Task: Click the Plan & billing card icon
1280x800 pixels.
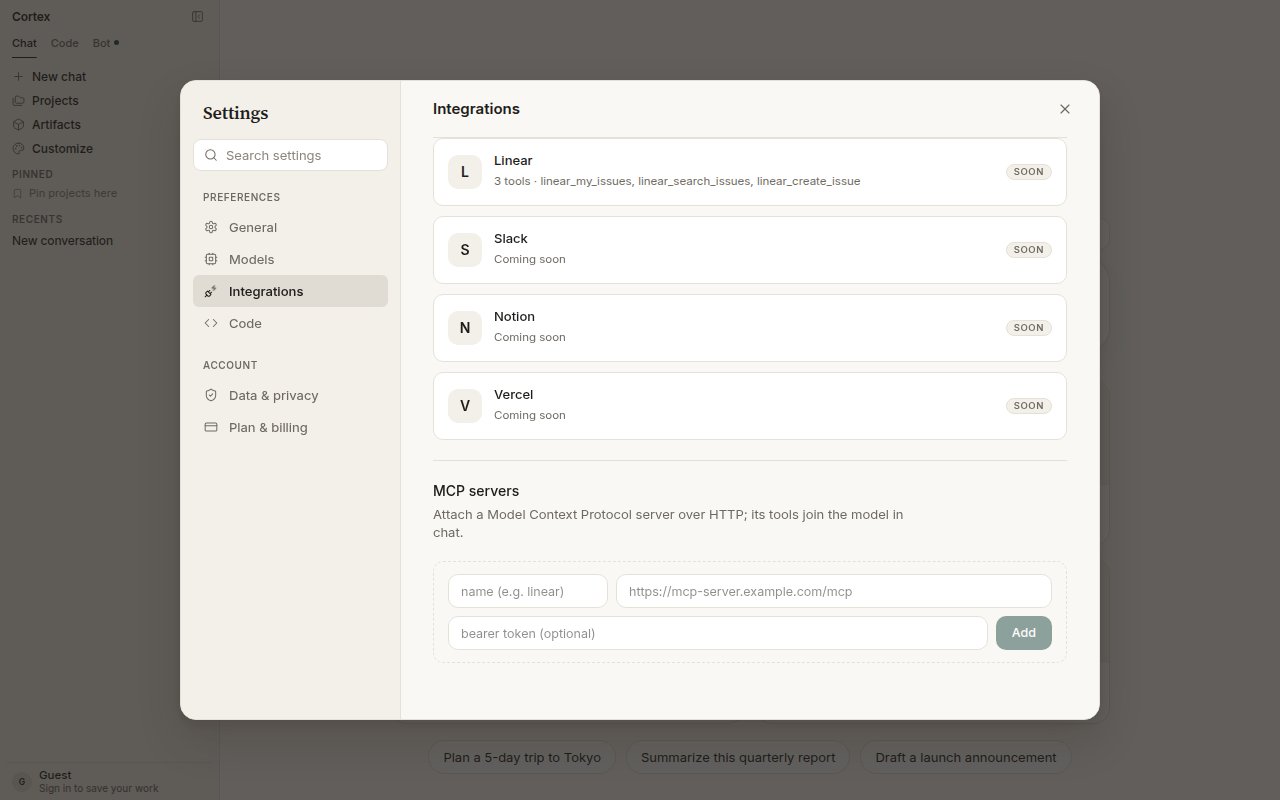Action: pos(211,427)
